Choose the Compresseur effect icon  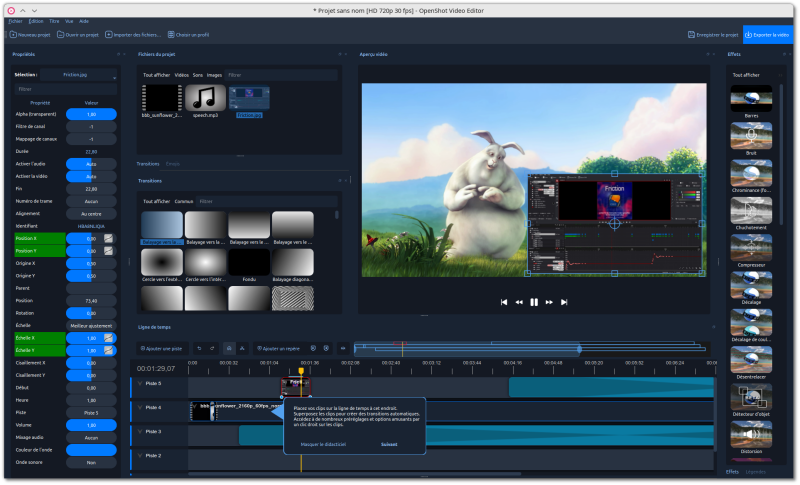click(751, 248)
